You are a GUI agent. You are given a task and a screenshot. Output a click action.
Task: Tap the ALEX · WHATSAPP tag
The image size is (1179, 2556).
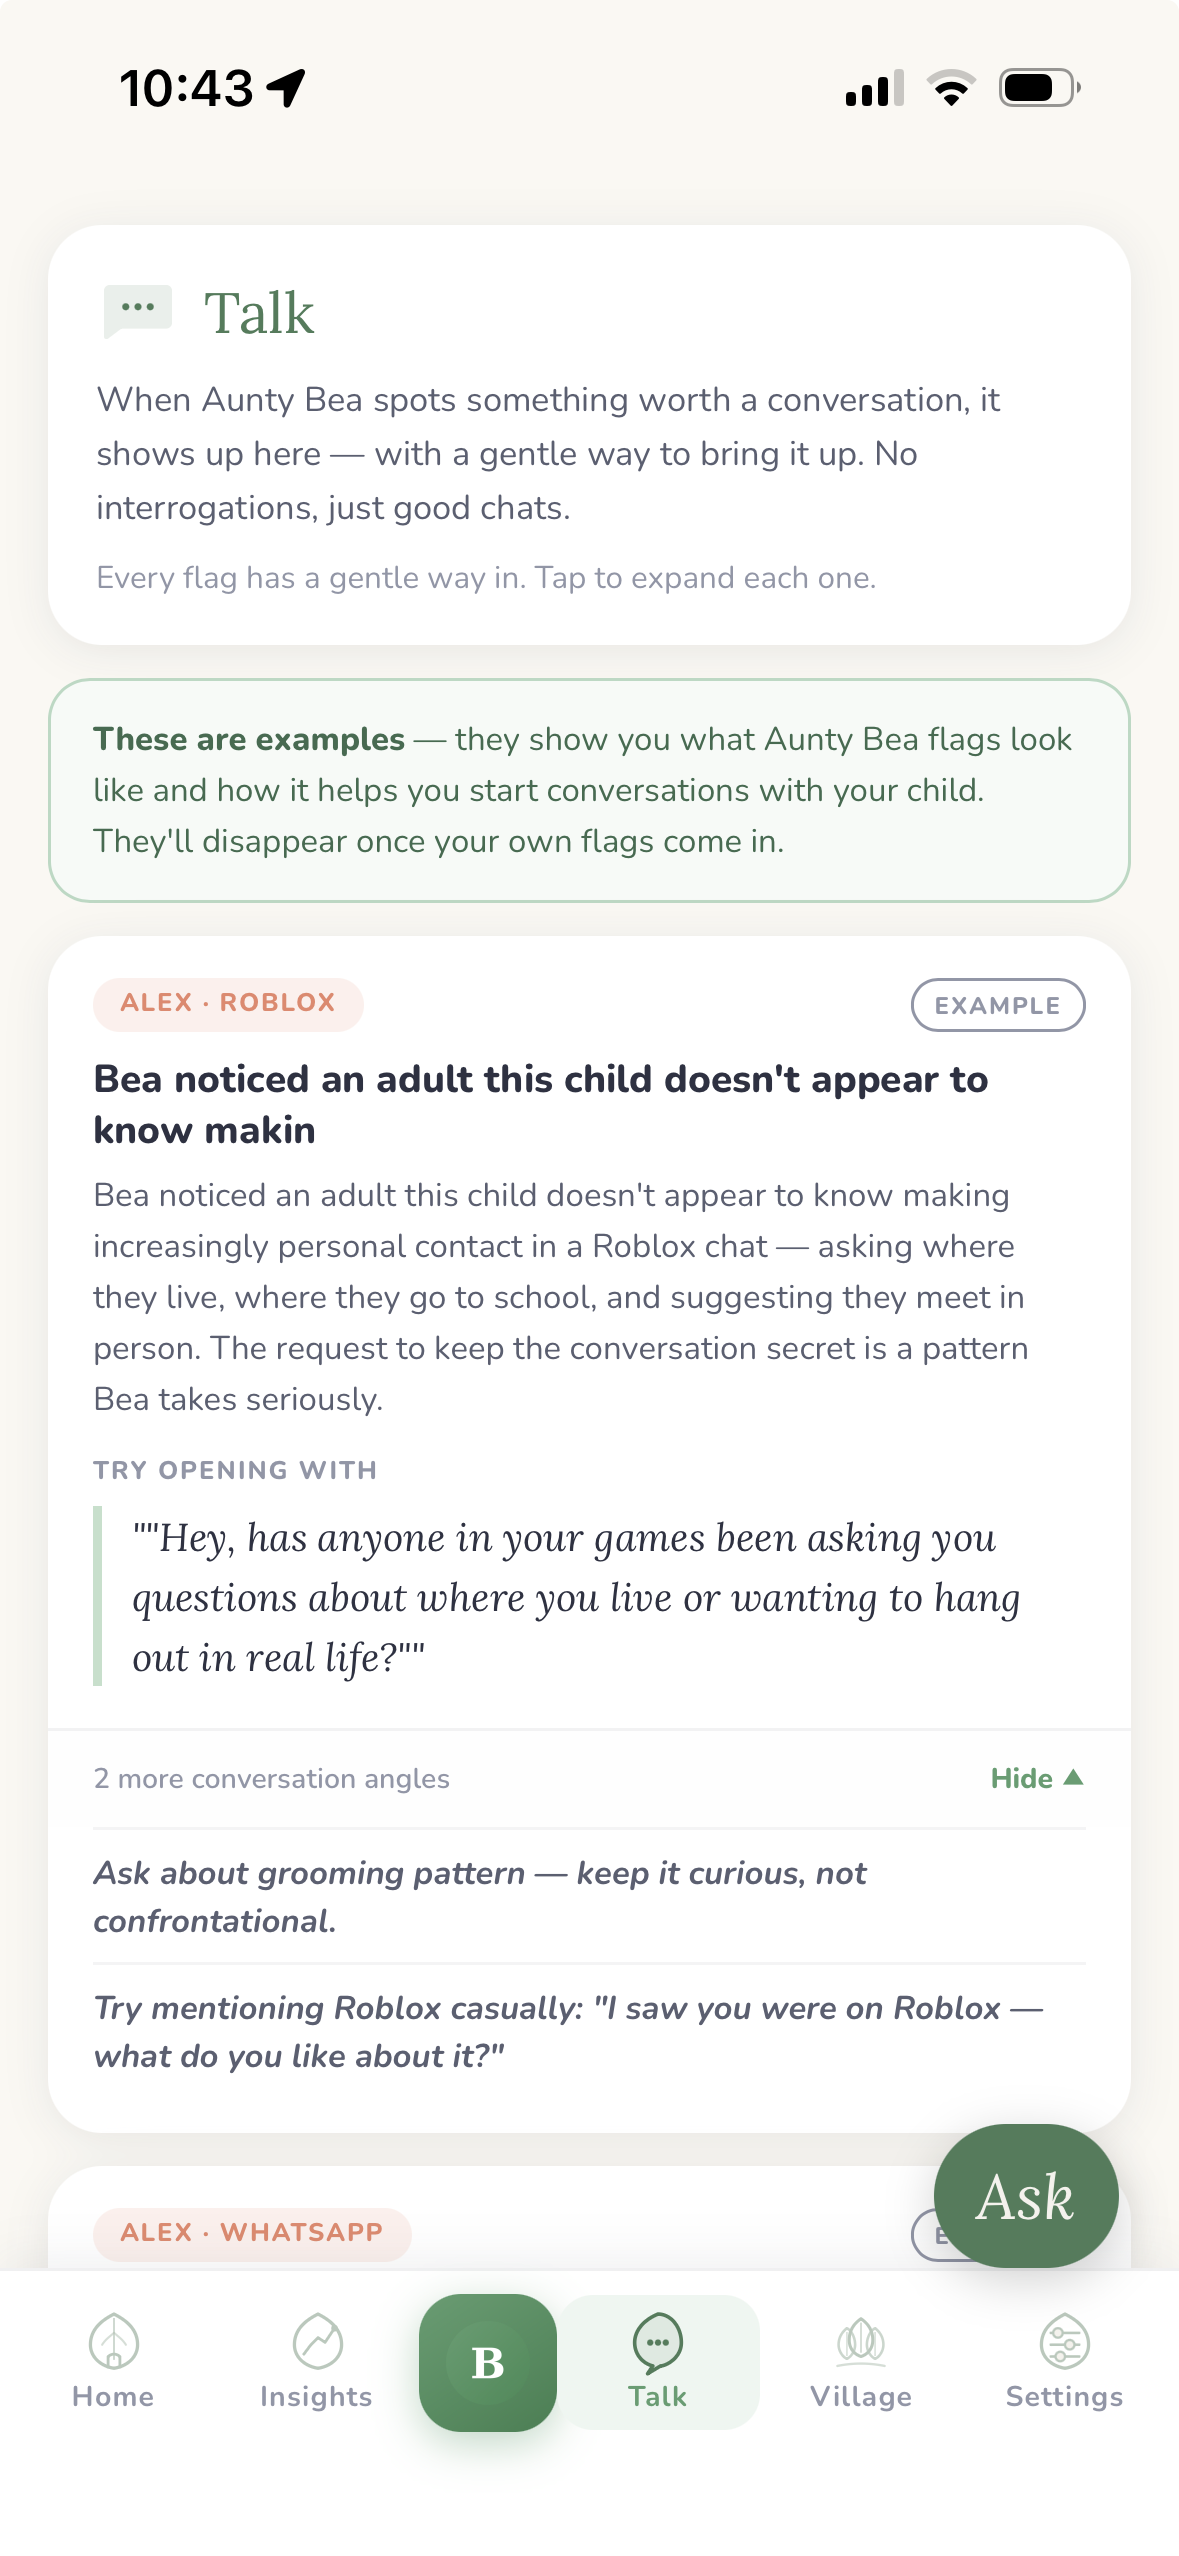pos(250,2232)
